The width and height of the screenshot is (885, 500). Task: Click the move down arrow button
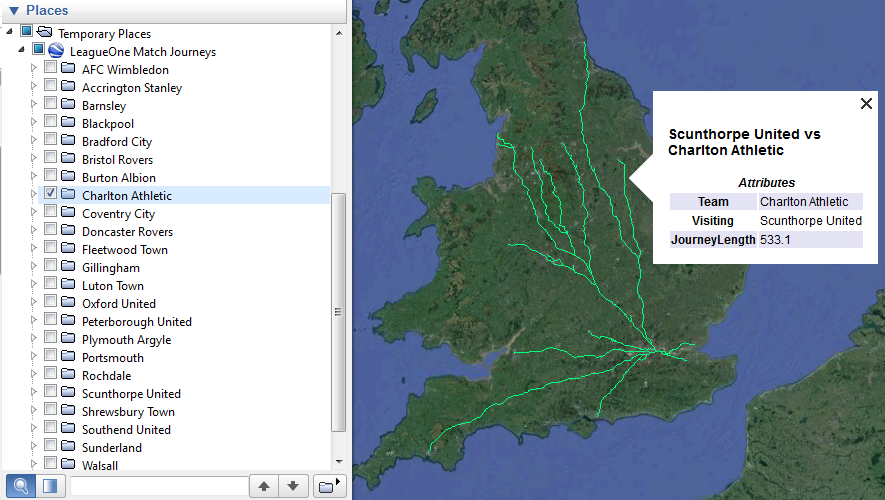(x=293, y=486)
